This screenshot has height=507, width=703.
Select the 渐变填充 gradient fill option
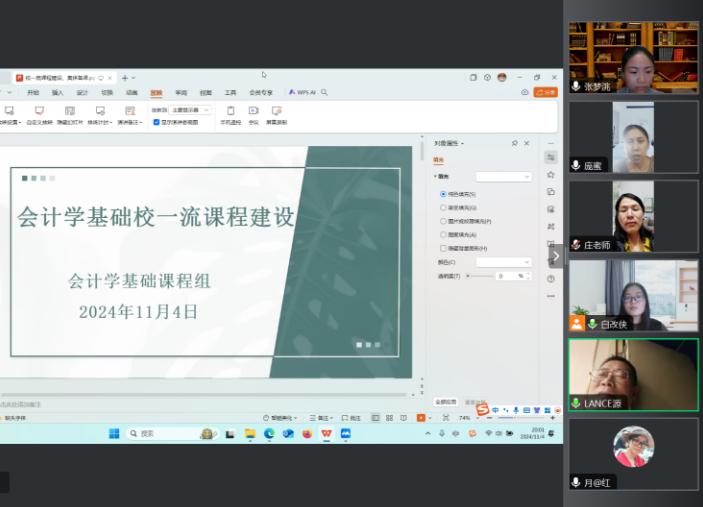coord(443,207)
